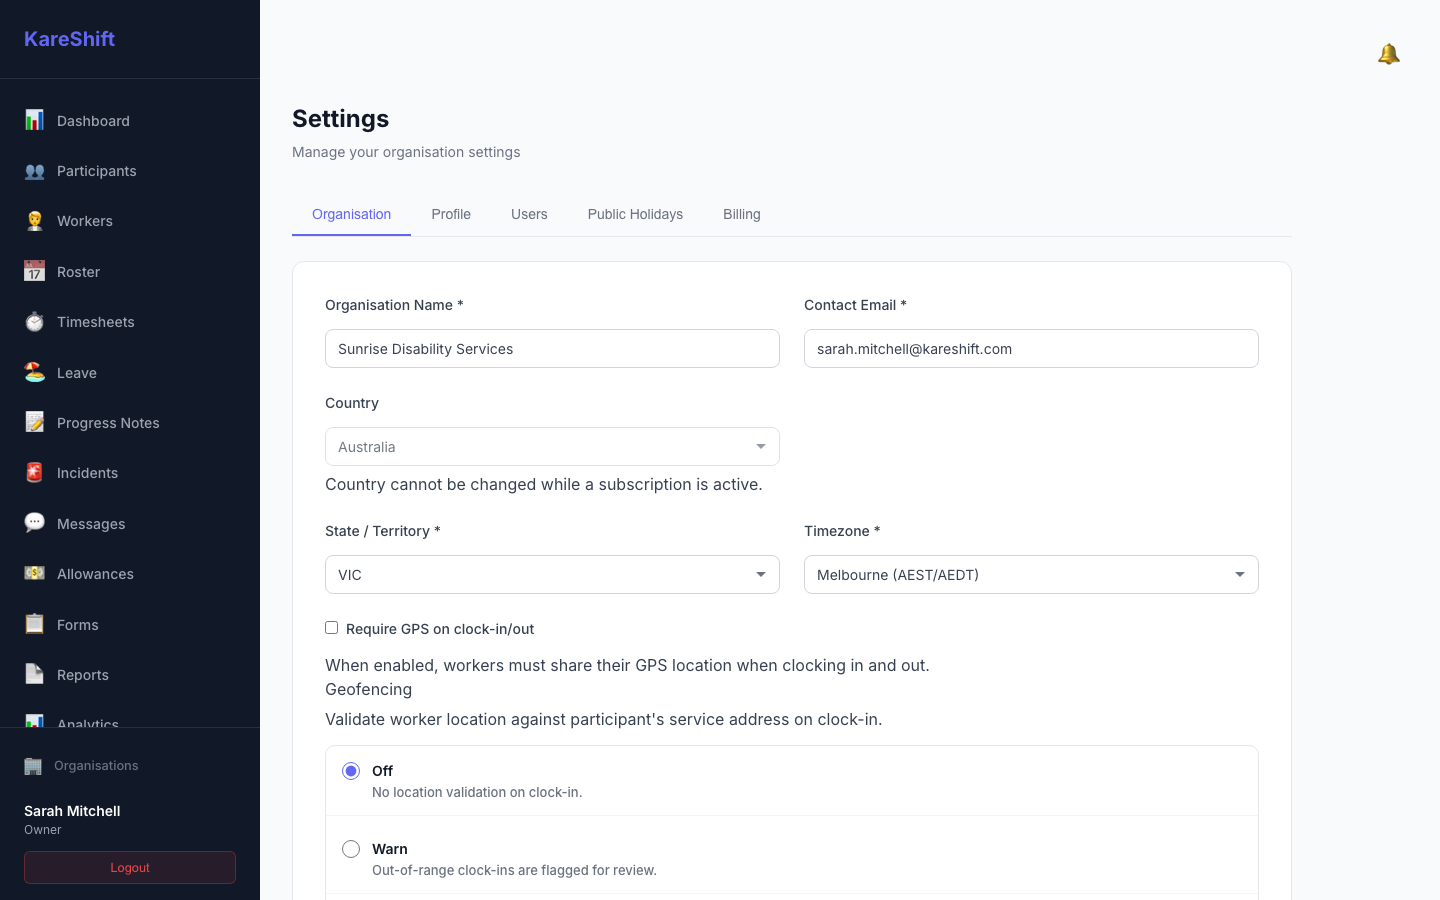Click the Contact Email input field
The width and height of the screenshot is (1440, 900).
click(x=1031, y=349)
